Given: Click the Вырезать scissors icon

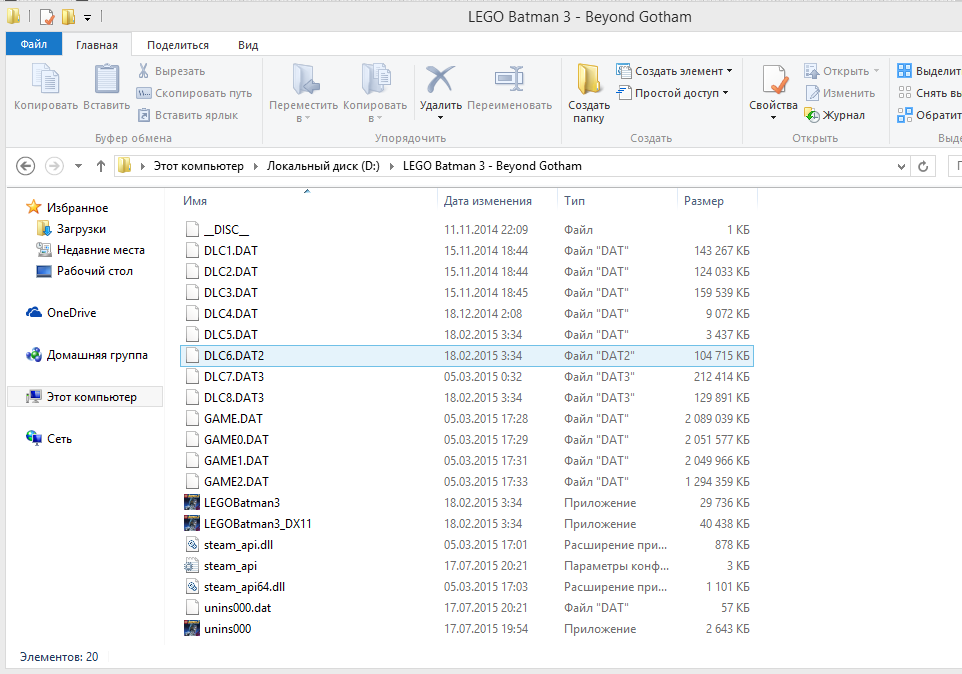Looking at the screenshot, I should point(144,71).
